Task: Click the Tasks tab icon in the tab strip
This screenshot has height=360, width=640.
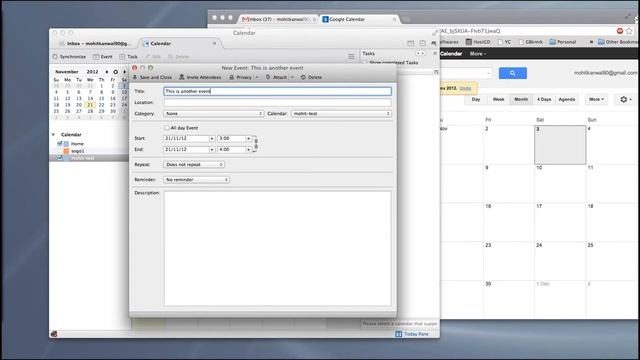Action: (x=422, y=43)
